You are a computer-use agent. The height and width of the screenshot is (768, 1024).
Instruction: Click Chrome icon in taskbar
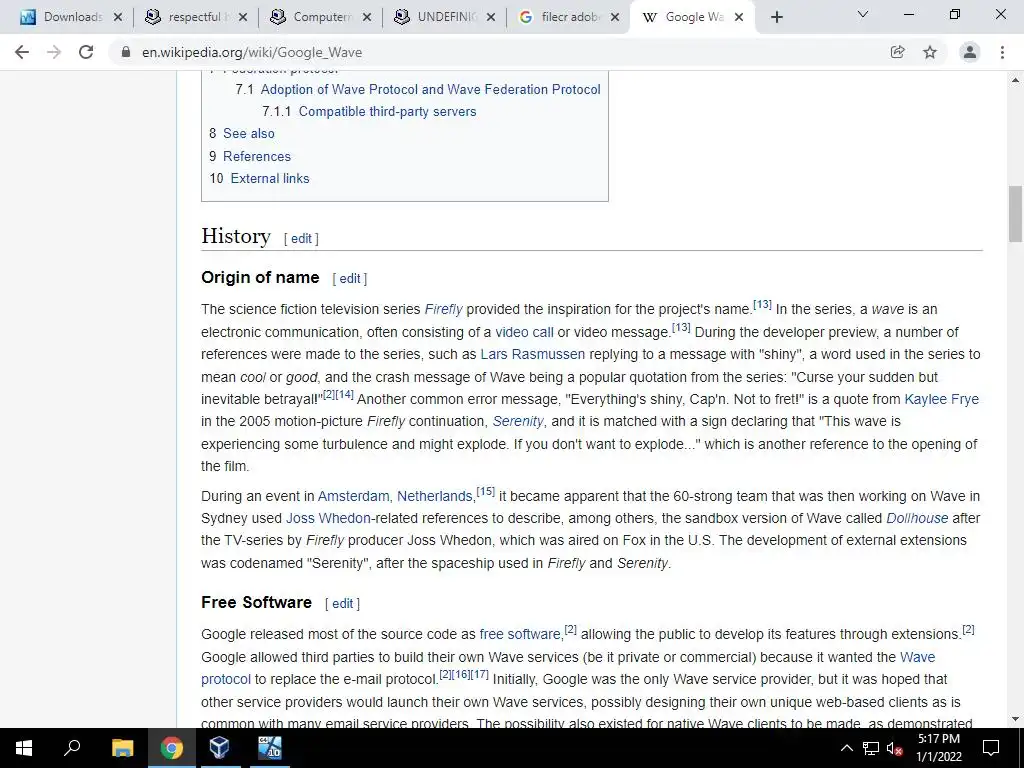click(x=172, y=748)
